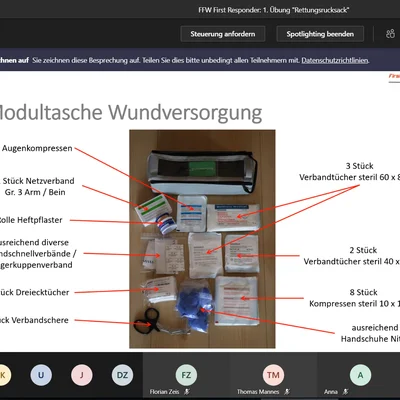Click Anna's muted microphone icon
This screenshot has width=400, height=400.
tap(345, 392)
